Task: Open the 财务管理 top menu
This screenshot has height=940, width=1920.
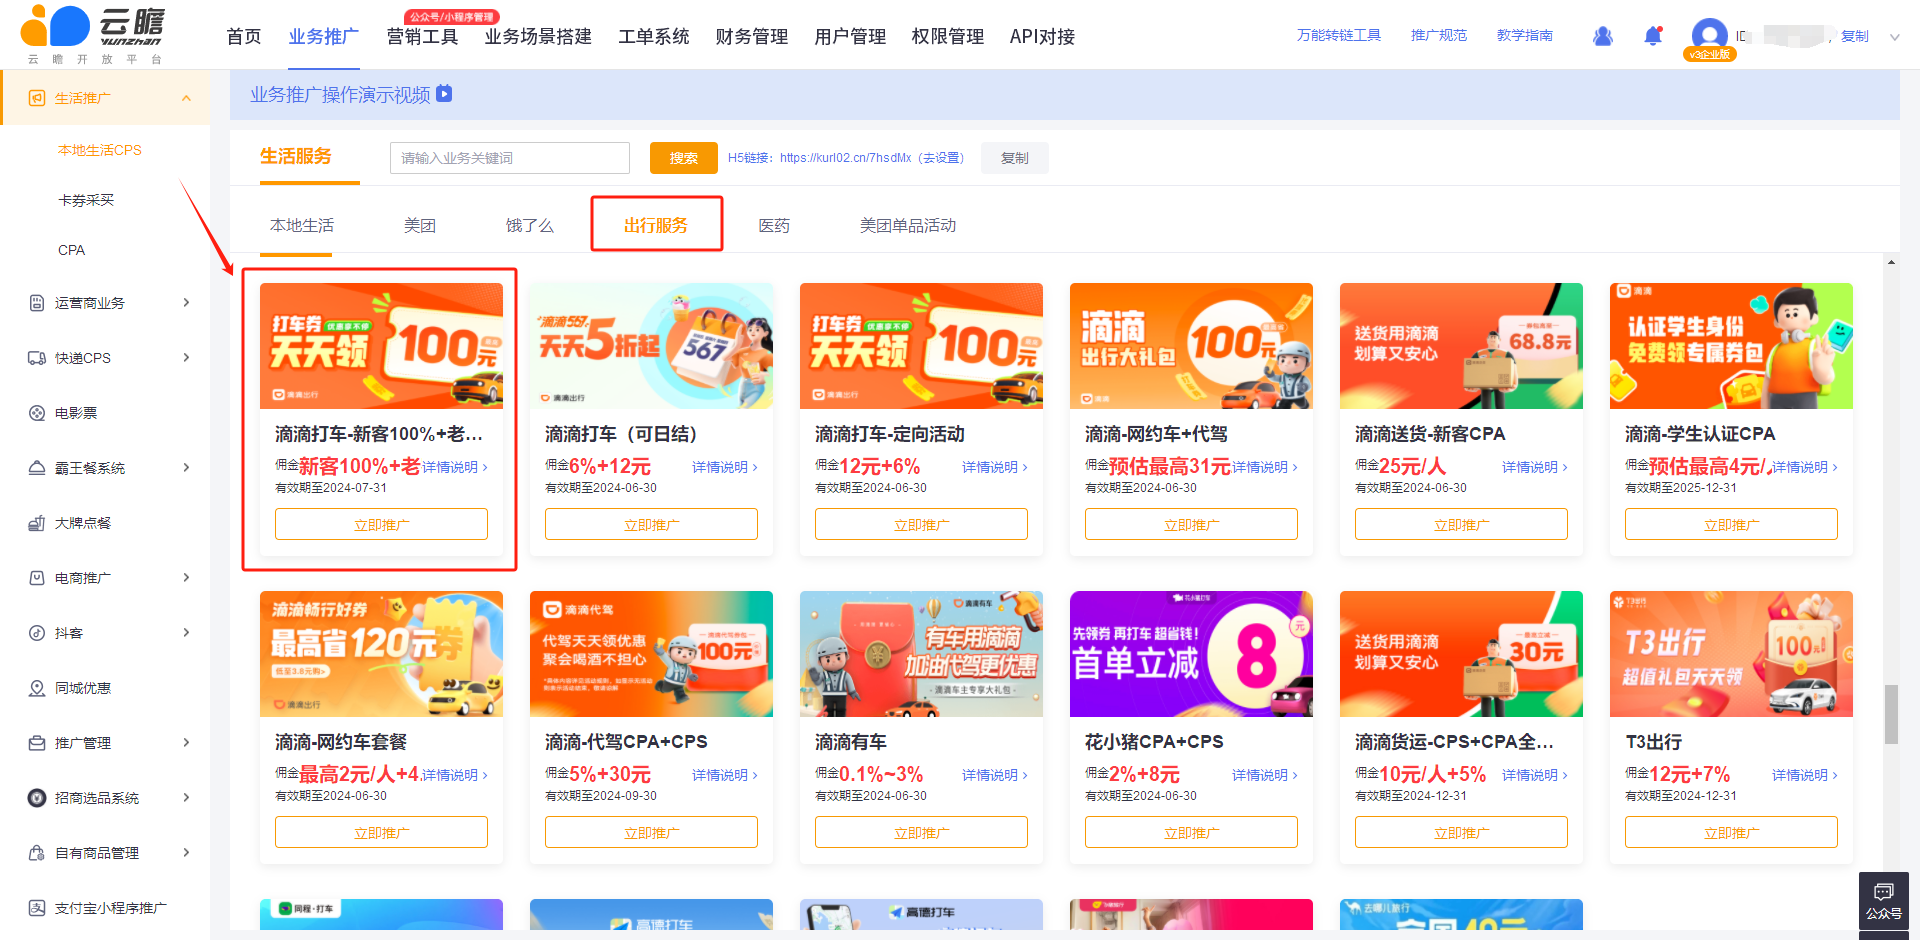Action: [751, 37]
